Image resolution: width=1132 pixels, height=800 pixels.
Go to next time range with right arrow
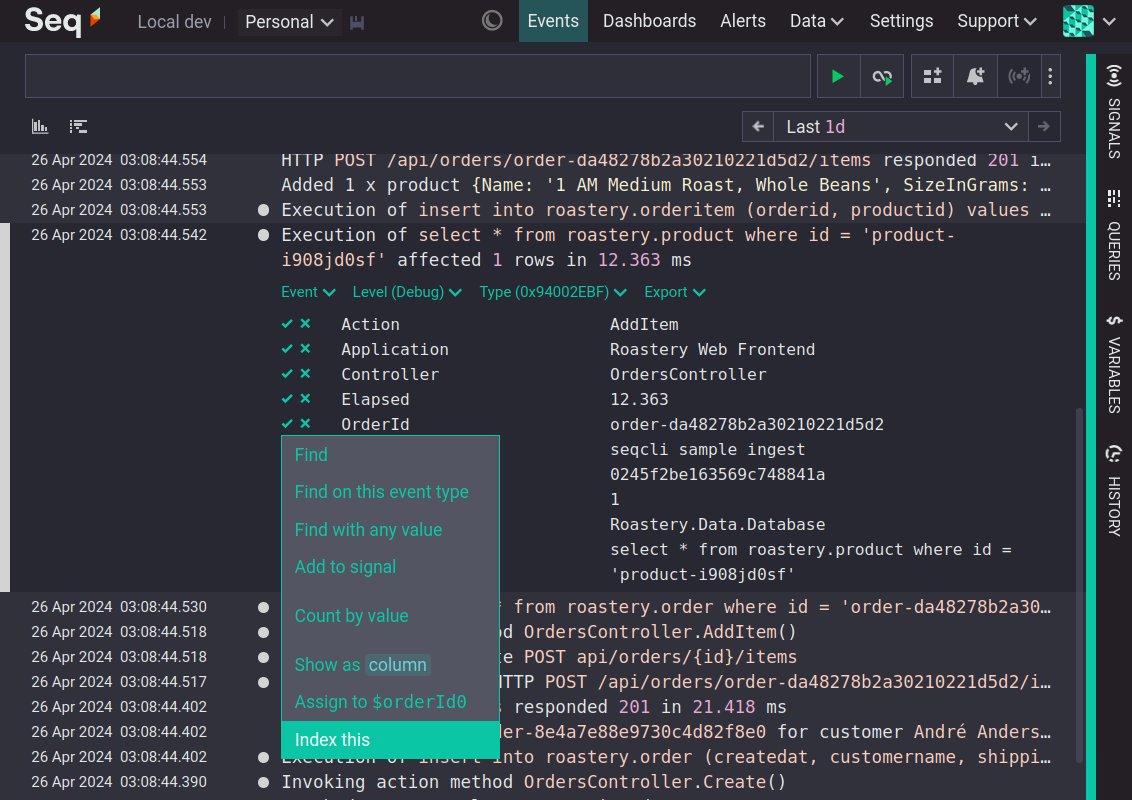tap(1044, 126)
